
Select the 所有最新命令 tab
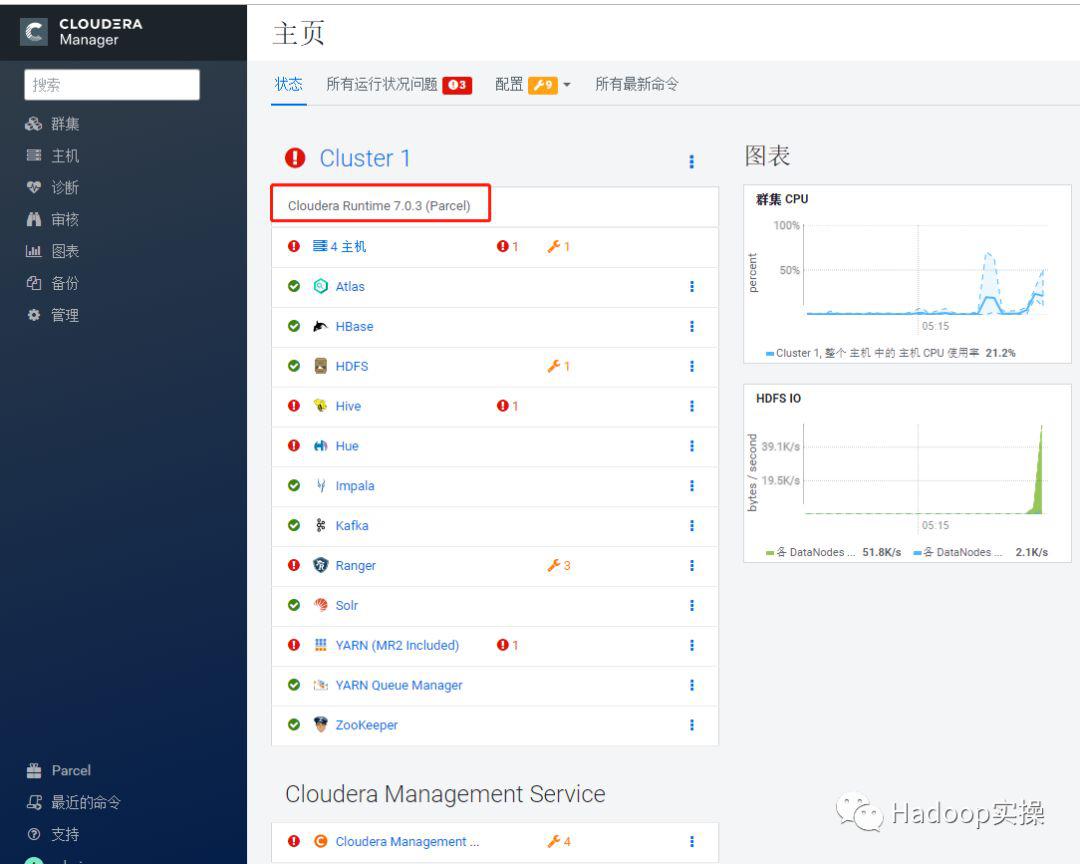[x=636, y=84]
